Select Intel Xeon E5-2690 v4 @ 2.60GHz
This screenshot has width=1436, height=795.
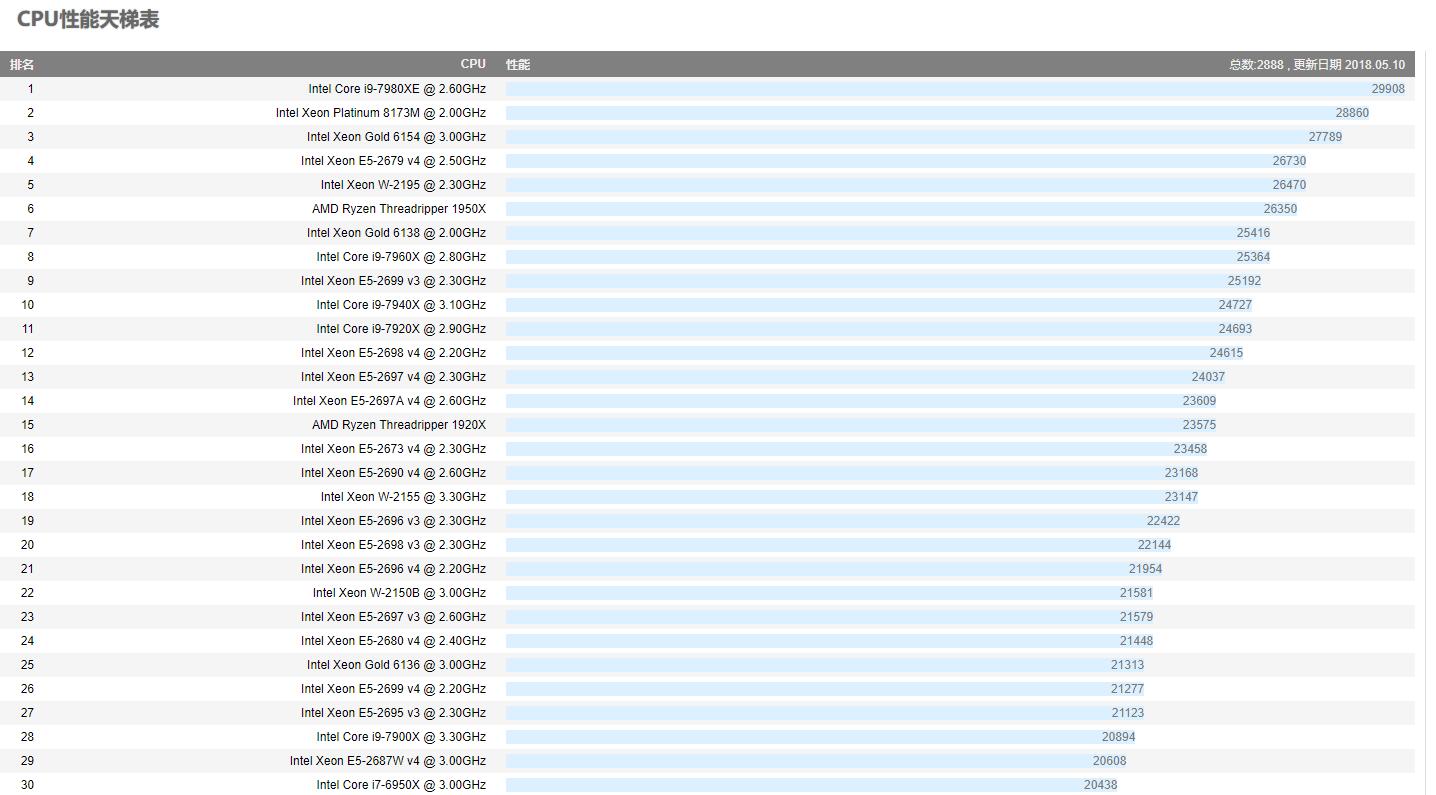pyautogui.click(x=393, y=473)
